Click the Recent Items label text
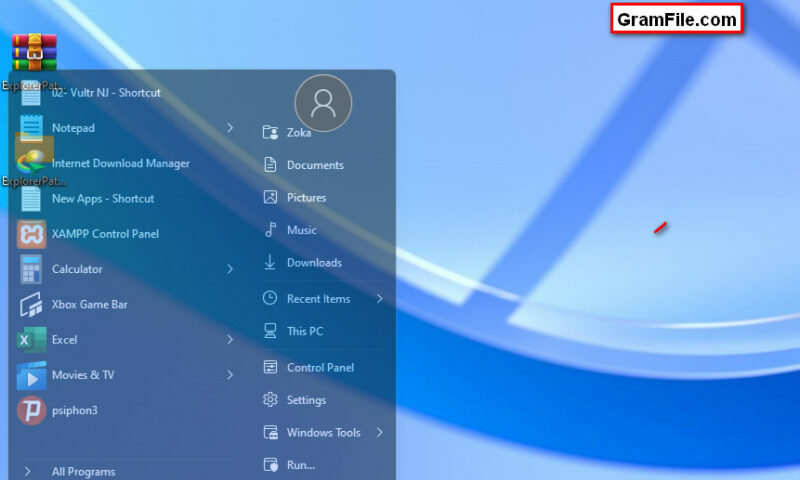The image size is (800, 480). [x=318, y=299]
